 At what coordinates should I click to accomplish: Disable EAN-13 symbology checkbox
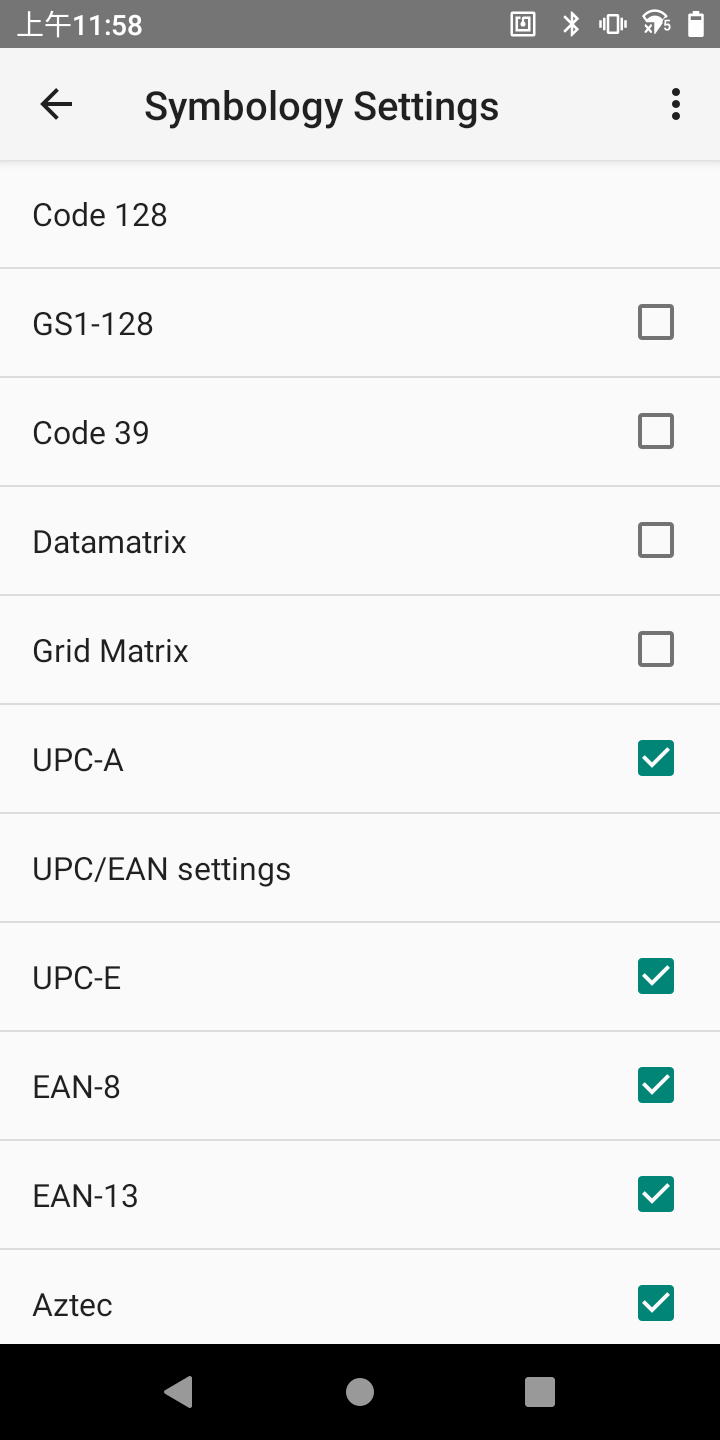[656, 1195]
